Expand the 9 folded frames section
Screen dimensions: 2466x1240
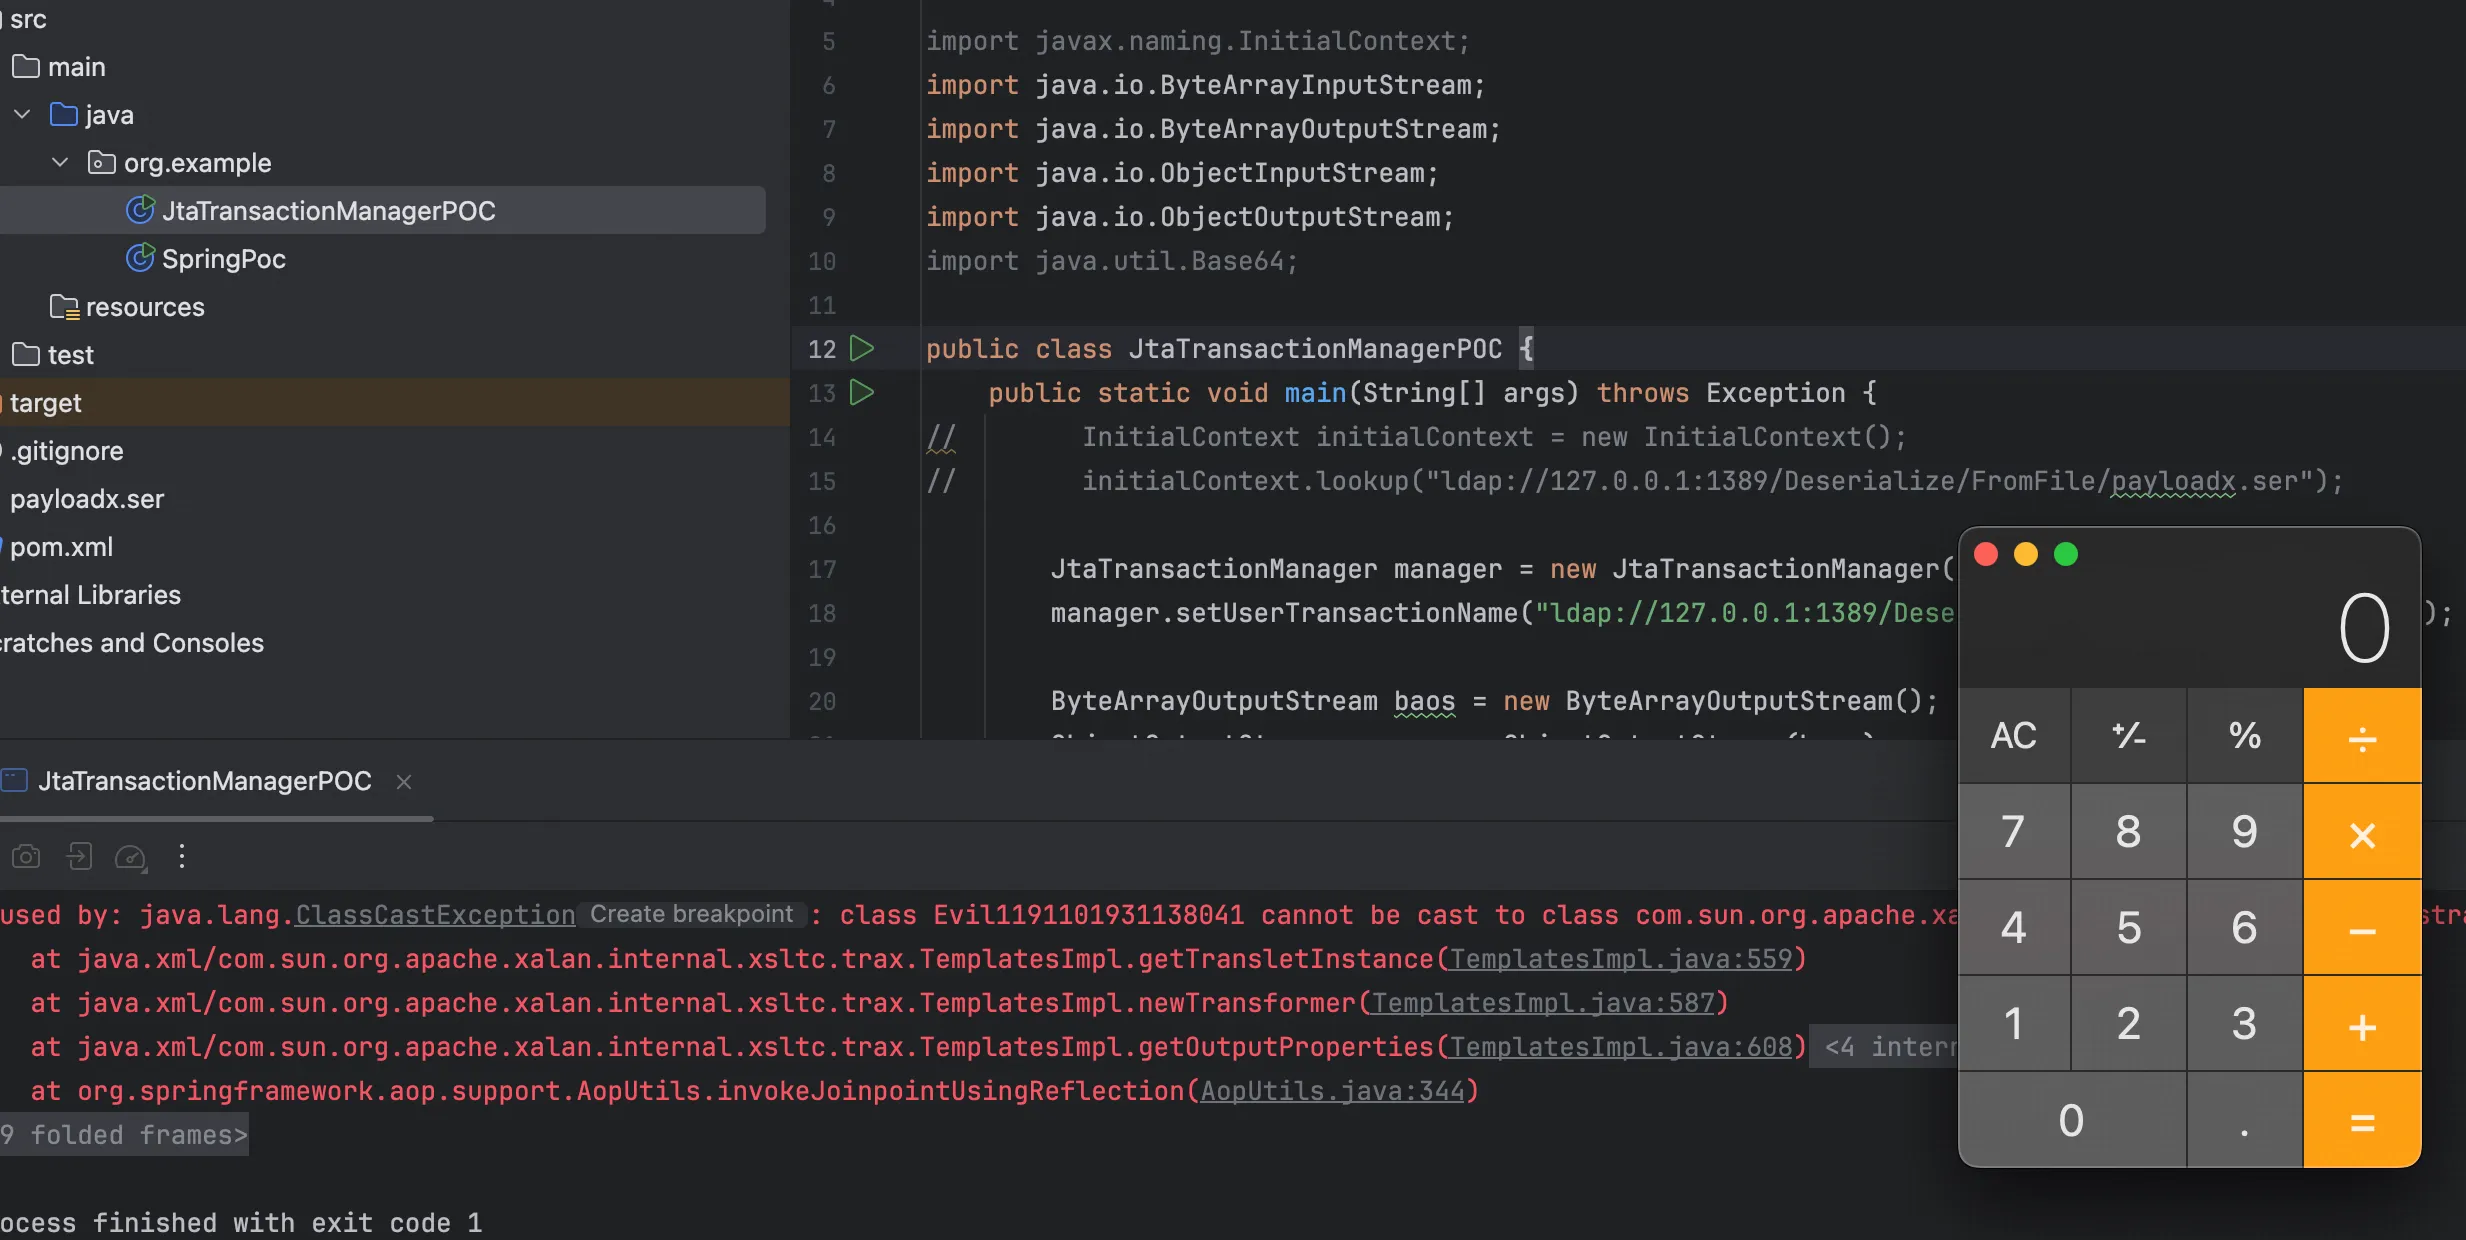click(124, 1135)
